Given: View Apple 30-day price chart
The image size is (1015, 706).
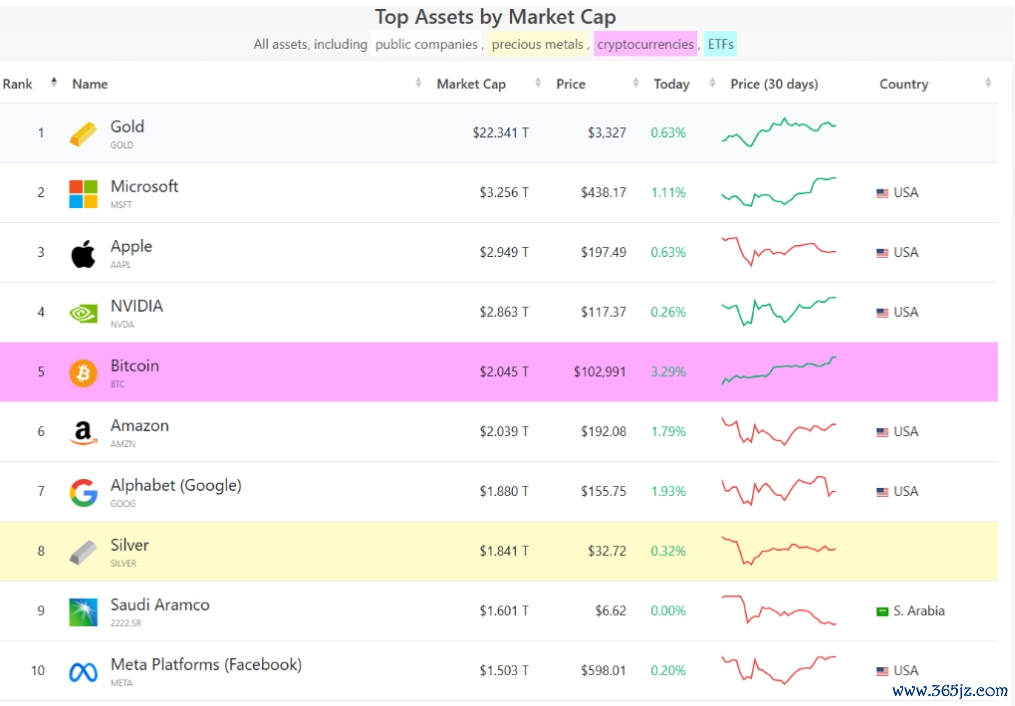Looking at the screenshot, I should pyautogui.click(x=779, y=251).
